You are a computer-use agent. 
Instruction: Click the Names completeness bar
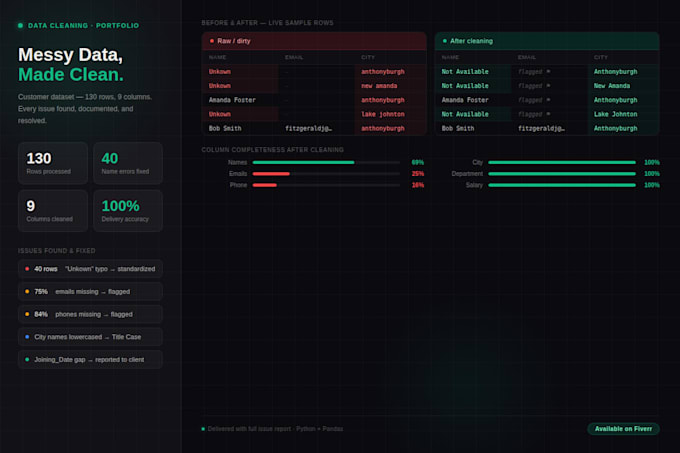click(326, 162)
